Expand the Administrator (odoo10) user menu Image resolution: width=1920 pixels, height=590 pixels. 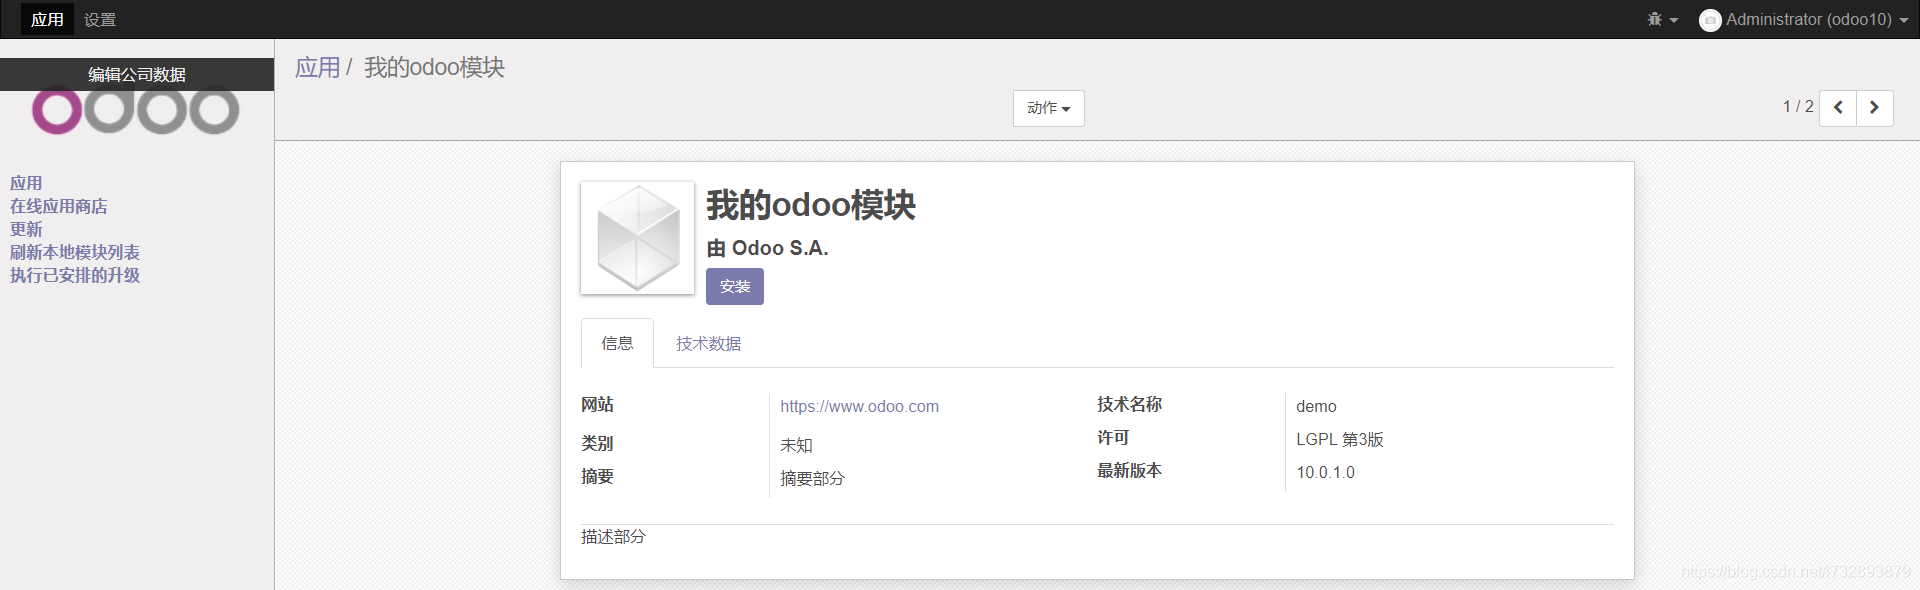1804,20
